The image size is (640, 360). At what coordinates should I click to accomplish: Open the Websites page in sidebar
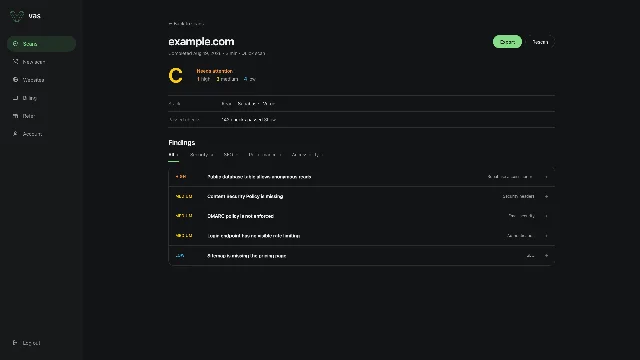(x=41, y=80)
